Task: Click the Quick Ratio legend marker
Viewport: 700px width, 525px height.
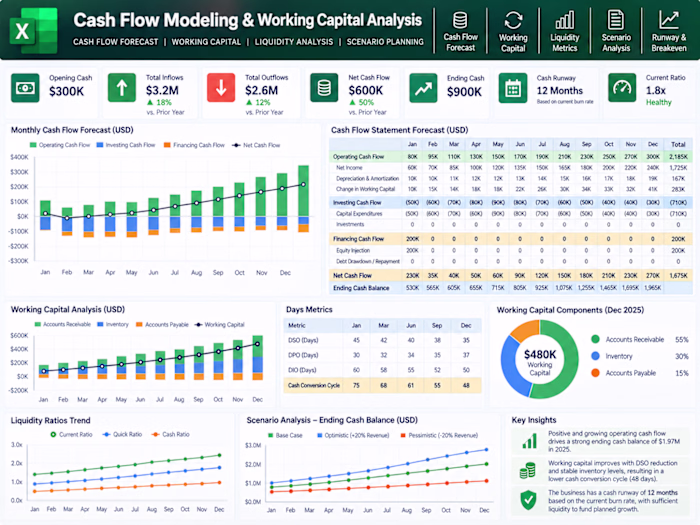Action: [x=106, y=434]
